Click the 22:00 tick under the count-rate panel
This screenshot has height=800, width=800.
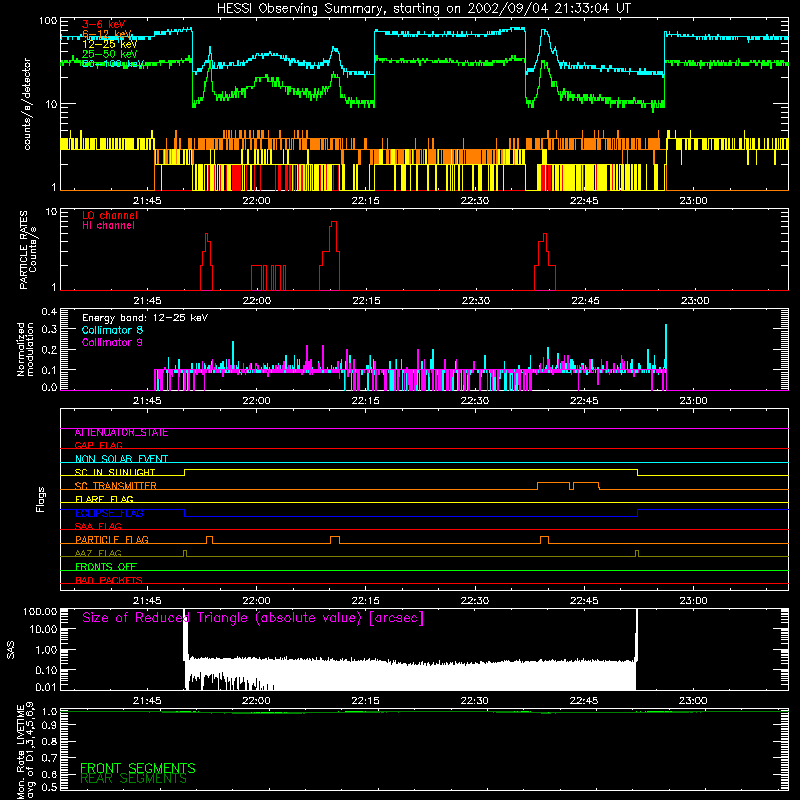(x=256, y=201)
